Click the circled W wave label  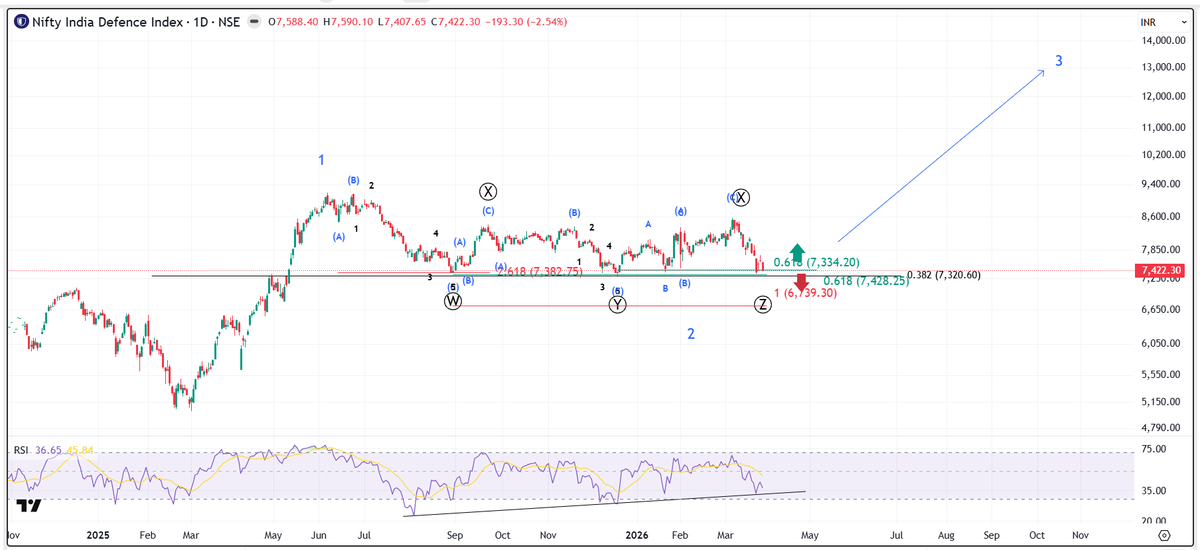pyautogui.click(x=453, y=300)
